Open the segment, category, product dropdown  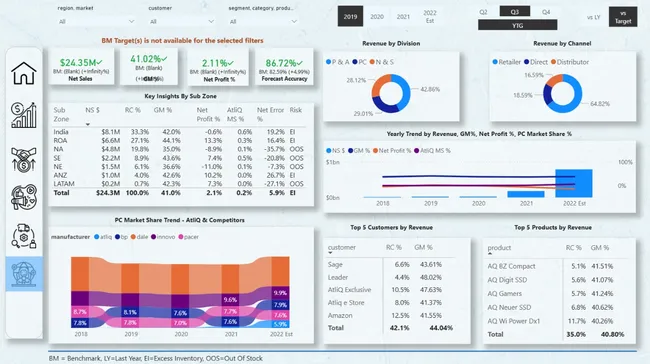click(x=263, y=21)
